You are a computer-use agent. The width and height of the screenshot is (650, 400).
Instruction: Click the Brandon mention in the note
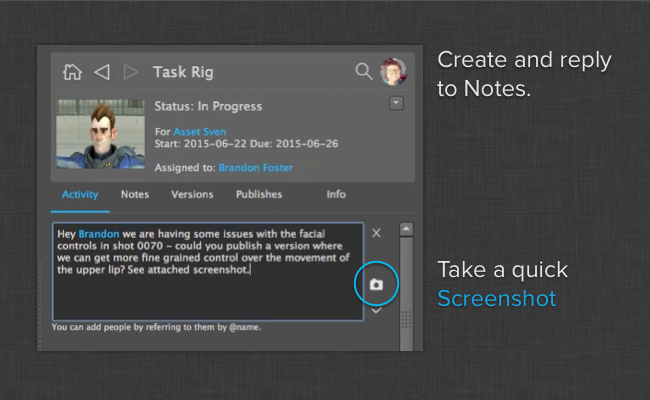coord(98,234)
